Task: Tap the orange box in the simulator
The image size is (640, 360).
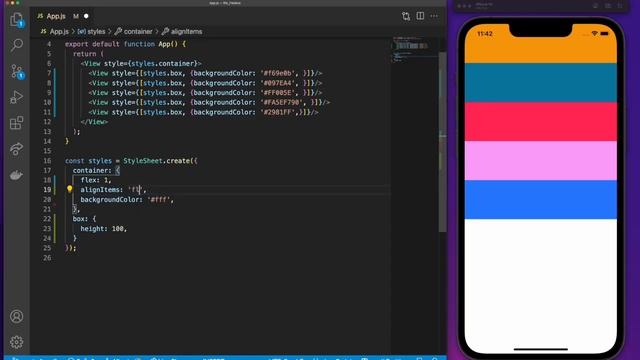Action: (540, 44)
